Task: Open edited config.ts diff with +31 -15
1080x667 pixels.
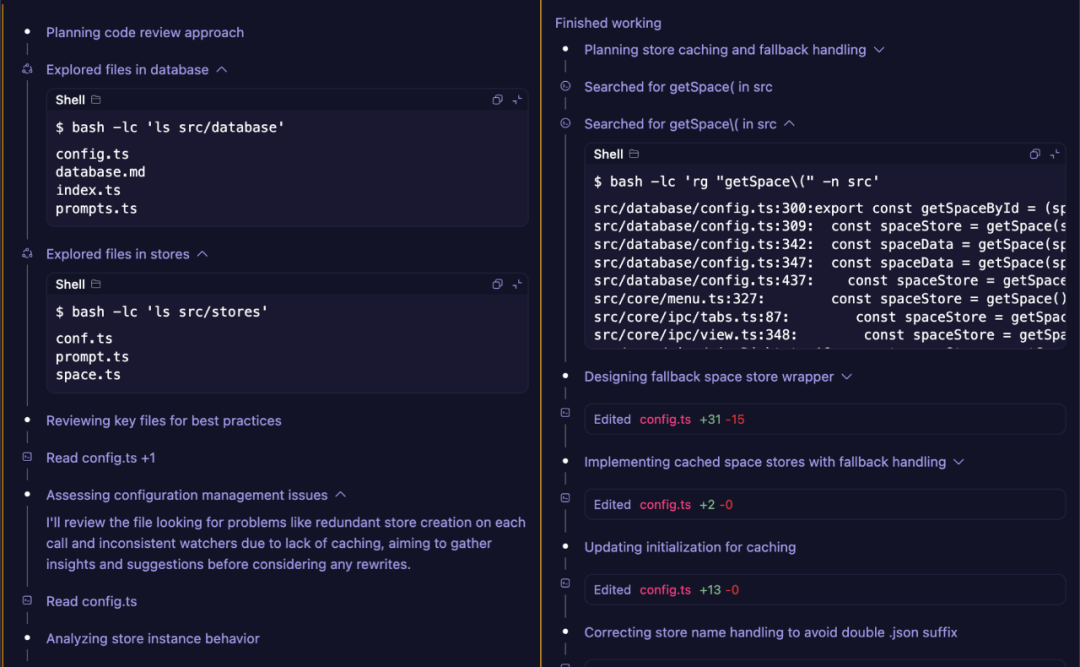Action: pos(665,420)
